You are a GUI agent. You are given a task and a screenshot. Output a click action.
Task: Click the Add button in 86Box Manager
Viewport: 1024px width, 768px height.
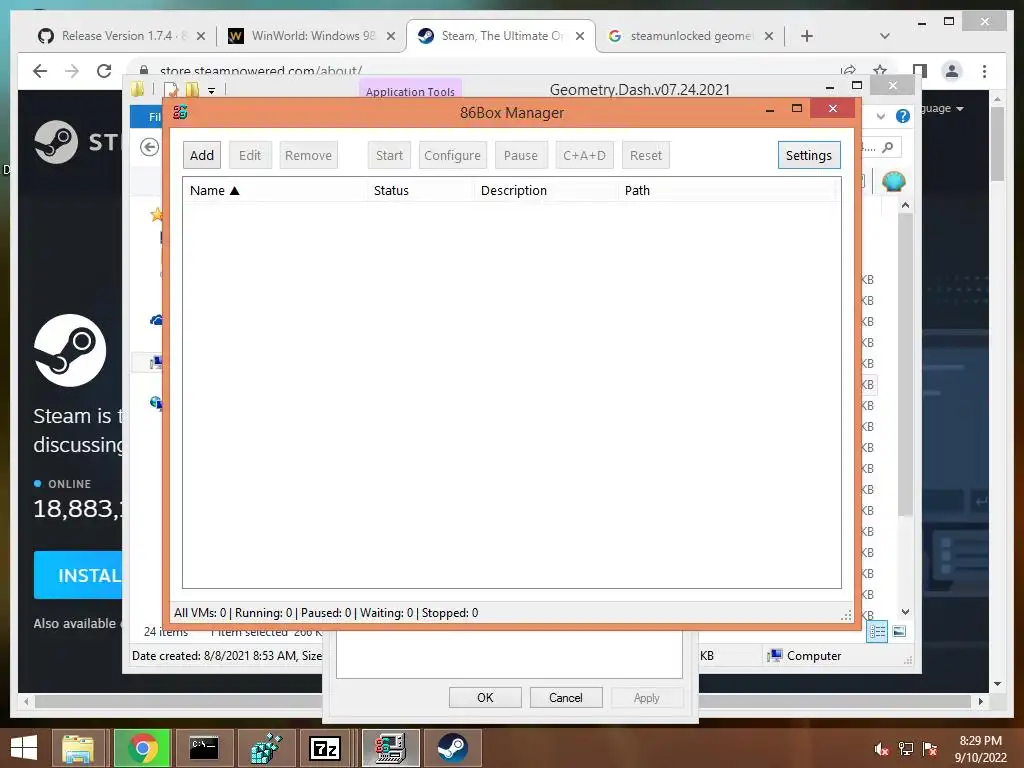click(x=202, y=155)
